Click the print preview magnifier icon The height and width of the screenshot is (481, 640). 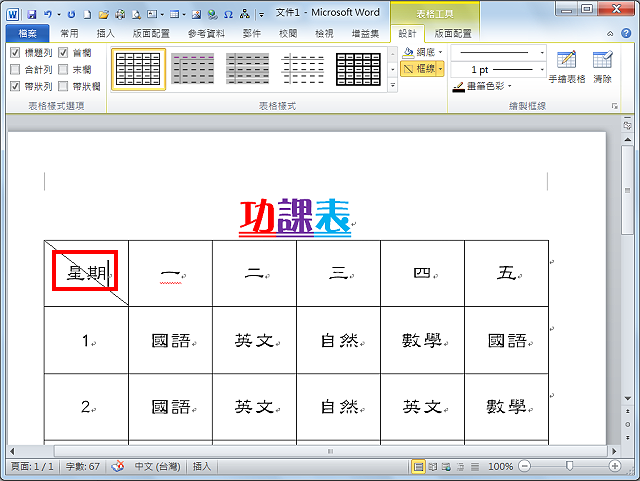[136, 15]
